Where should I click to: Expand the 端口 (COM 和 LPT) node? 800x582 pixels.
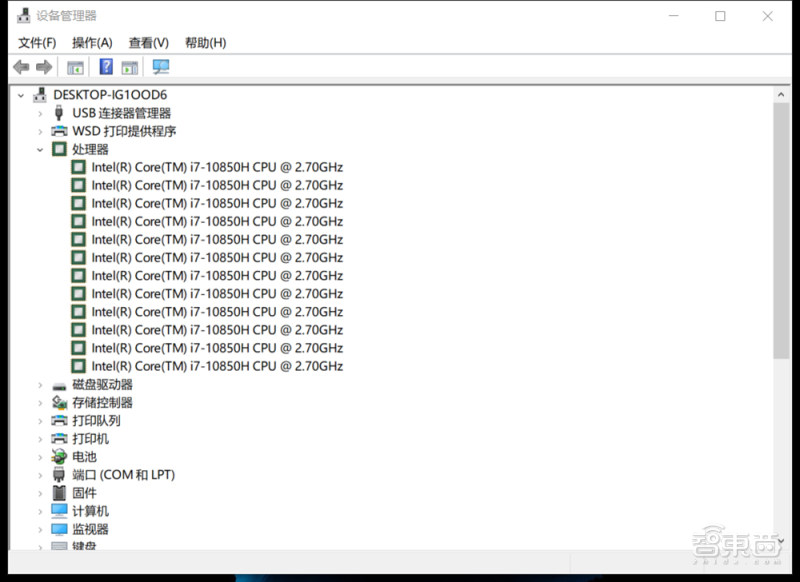tap(40, 474)
